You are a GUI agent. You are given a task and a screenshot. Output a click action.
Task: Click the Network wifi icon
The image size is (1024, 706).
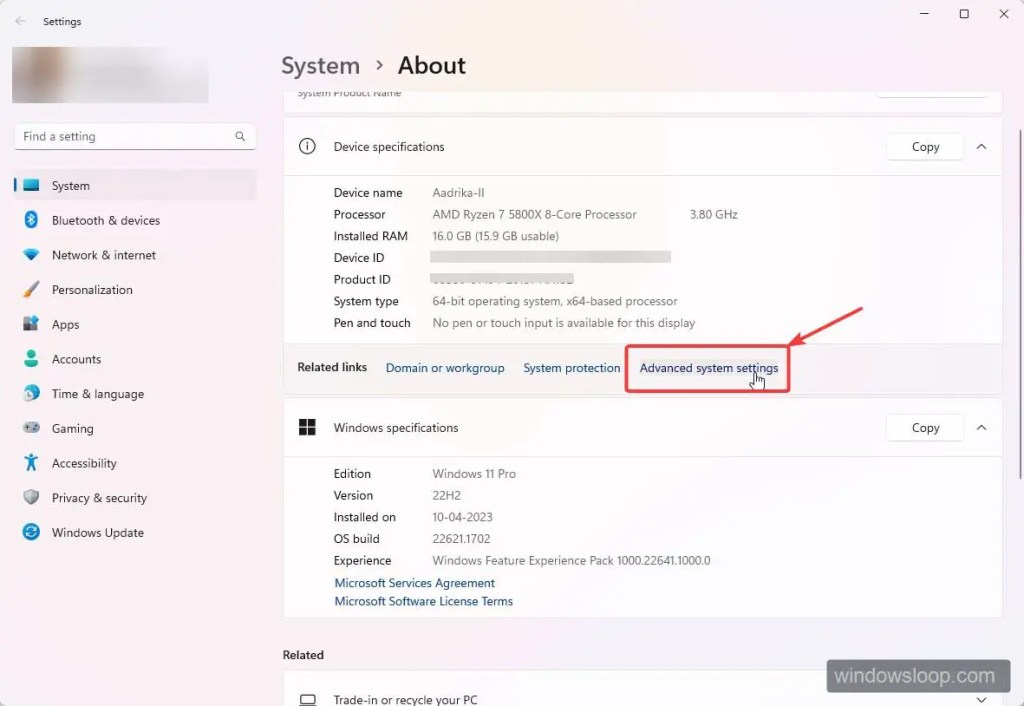coord(31,255)
